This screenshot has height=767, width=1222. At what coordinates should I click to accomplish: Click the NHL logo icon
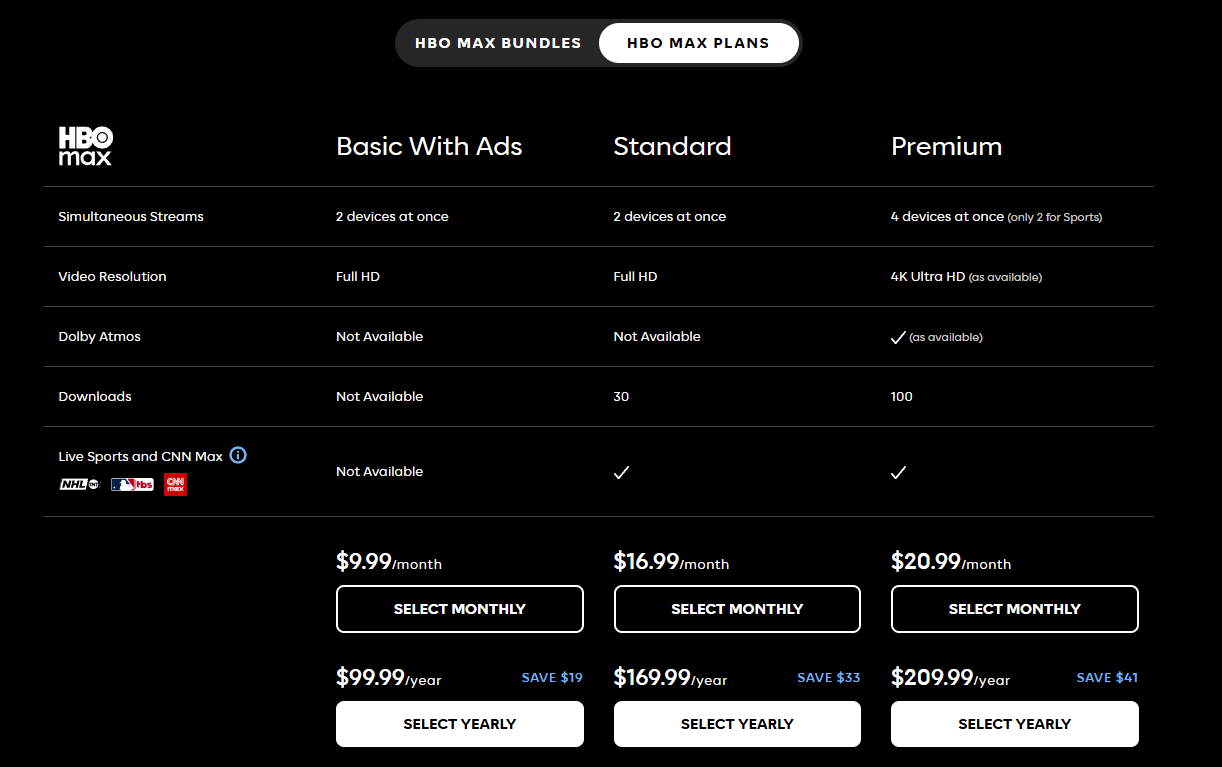point(79,485)
